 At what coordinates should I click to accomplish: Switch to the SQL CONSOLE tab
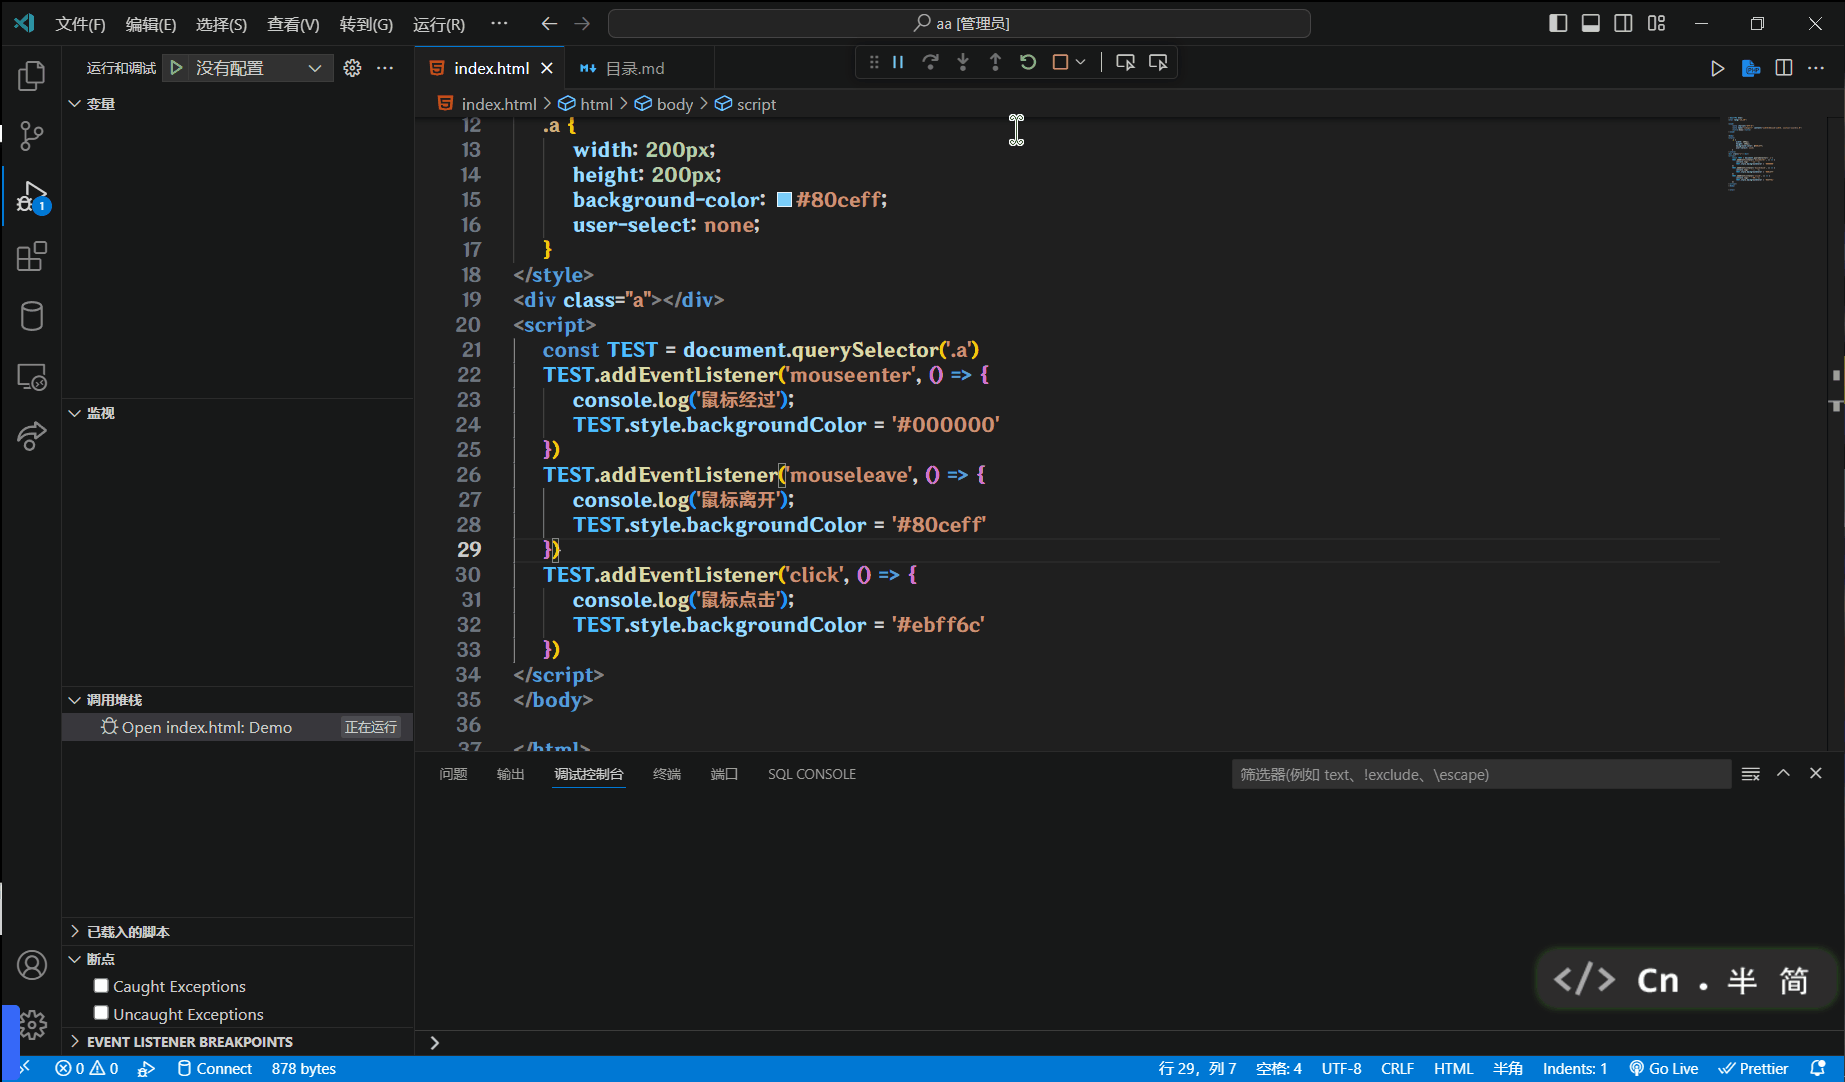click(x=811, y=774)
